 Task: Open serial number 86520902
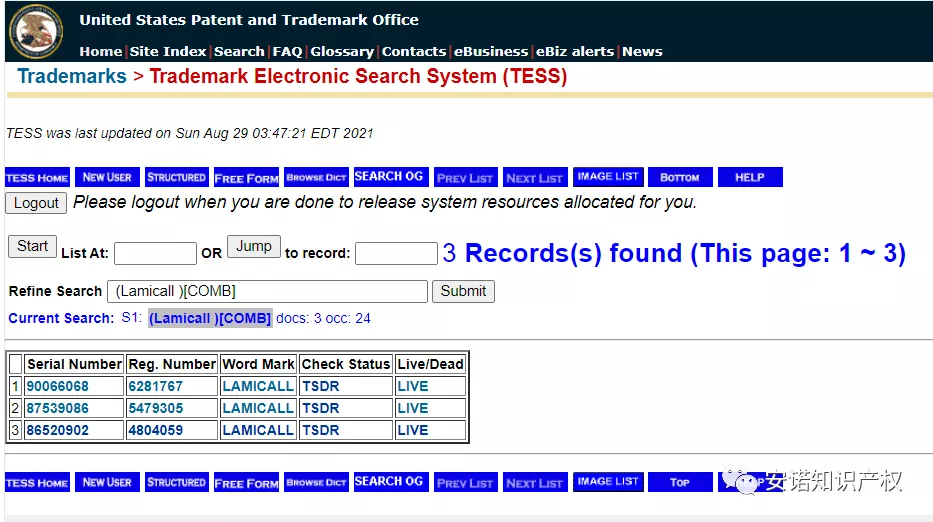[x=58, y=430]
